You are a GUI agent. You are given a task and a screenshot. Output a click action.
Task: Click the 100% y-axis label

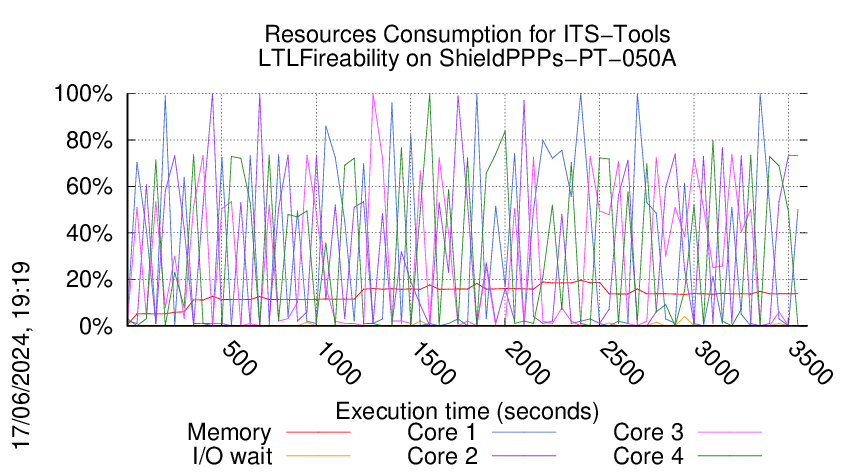coord(83,94)
